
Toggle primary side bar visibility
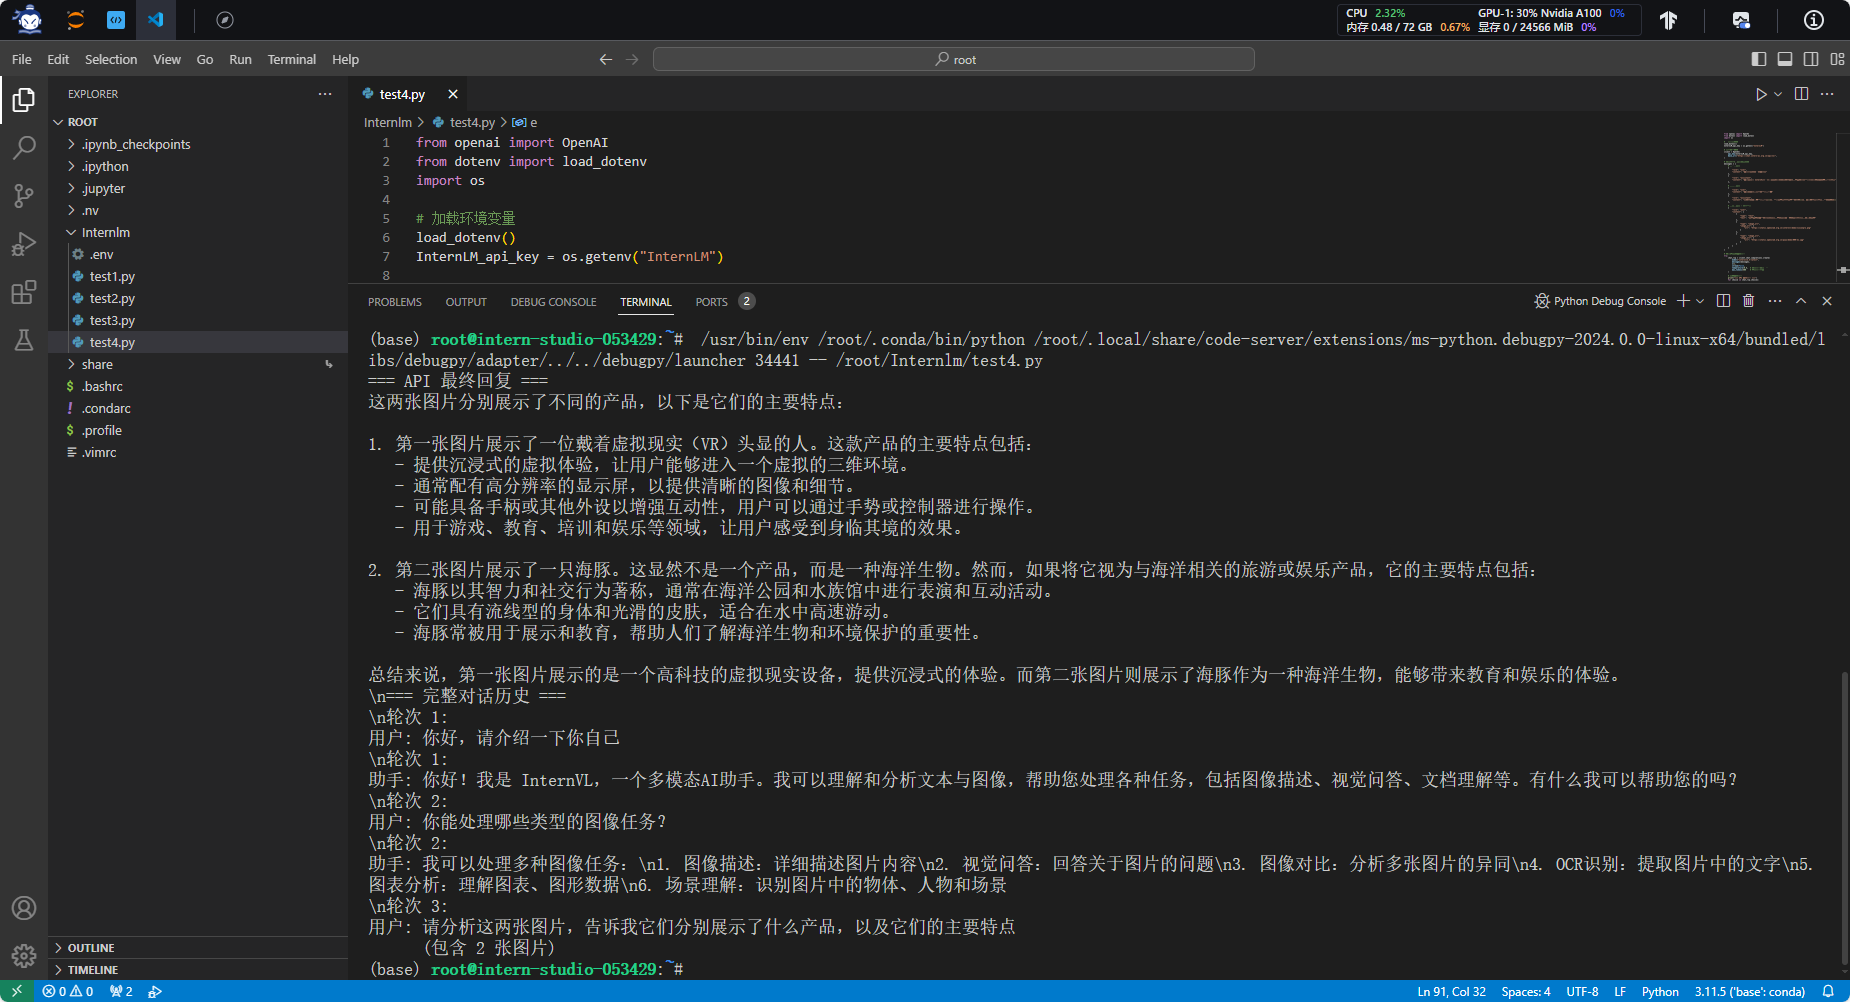1759,59
